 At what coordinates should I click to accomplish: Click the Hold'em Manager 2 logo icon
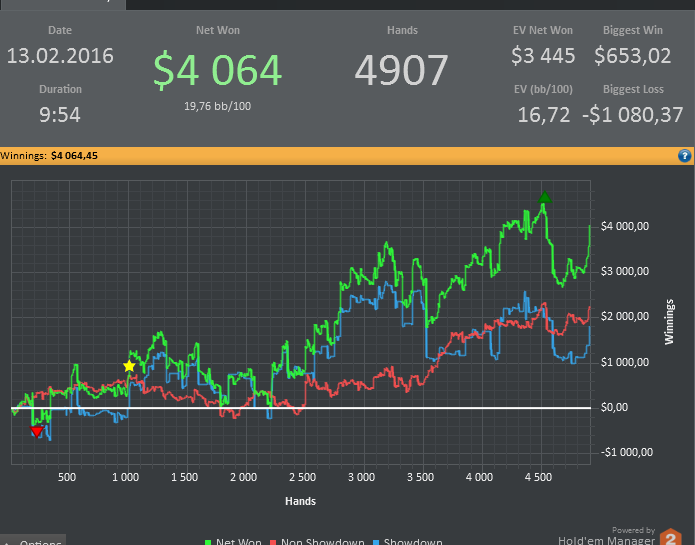pyautogui.click(x=671, y=537)
